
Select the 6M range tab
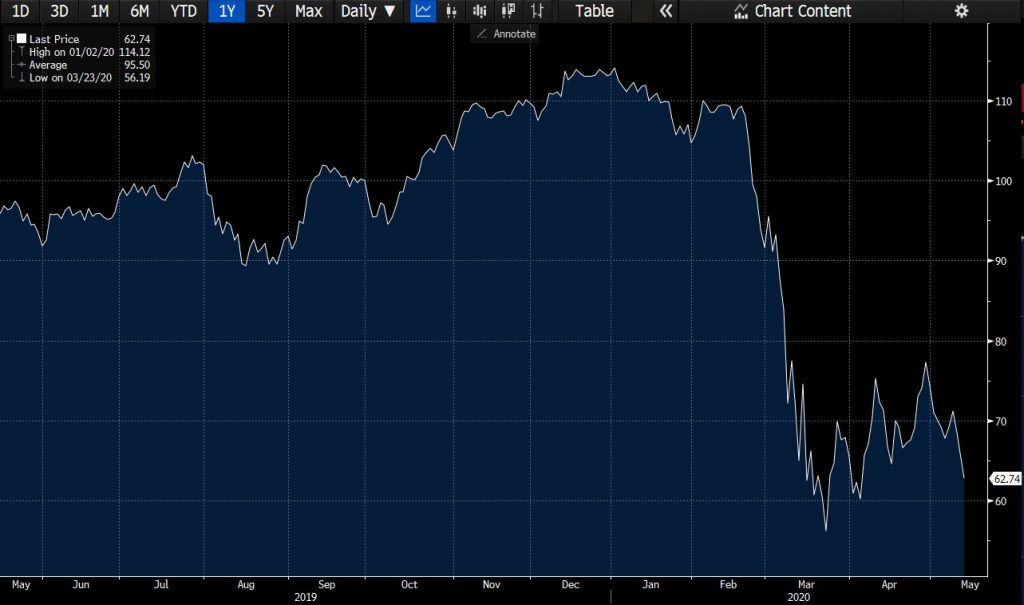(139, 10)
